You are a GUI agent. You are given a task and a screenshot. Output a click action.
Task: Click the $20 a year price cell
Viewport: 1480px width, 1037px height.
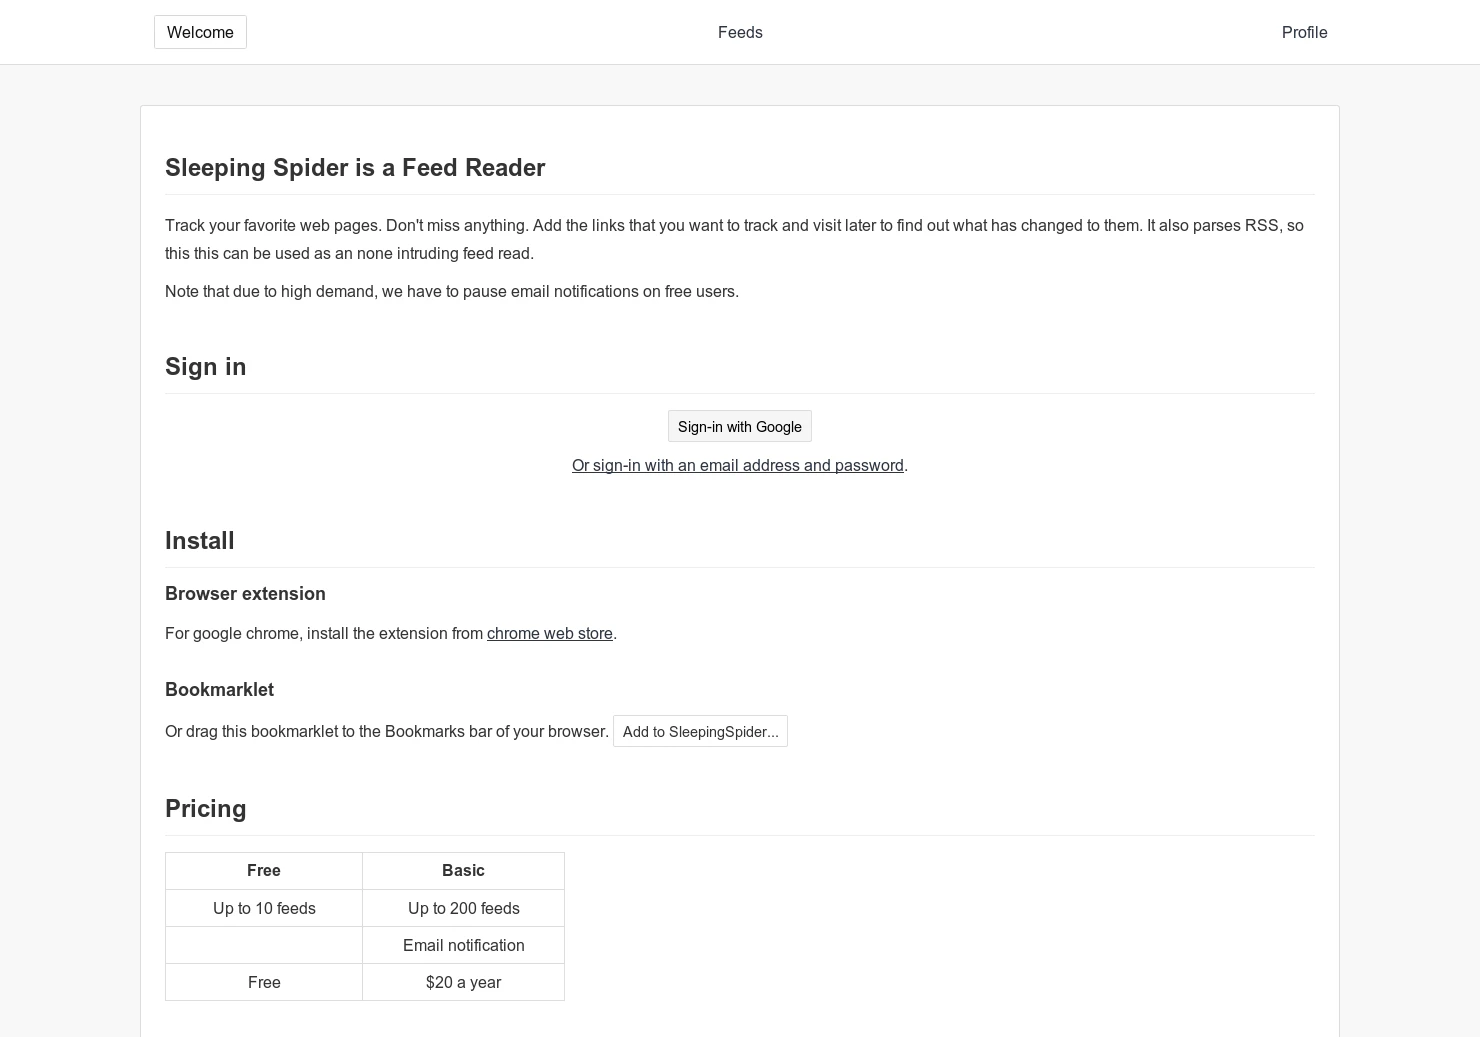click(463, 982)
